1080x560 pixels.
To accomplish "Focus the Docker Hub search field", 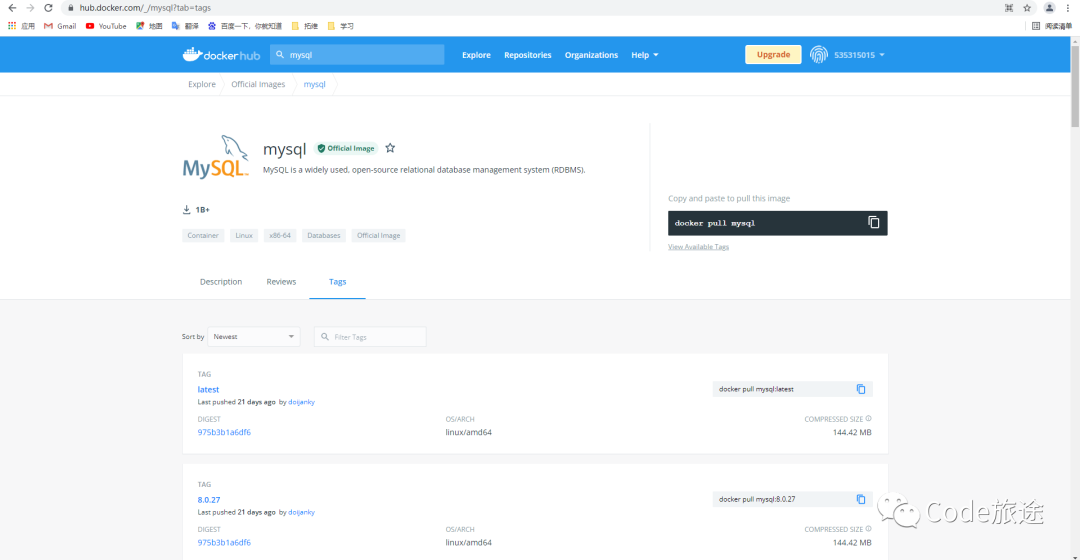I will (357, 54).
